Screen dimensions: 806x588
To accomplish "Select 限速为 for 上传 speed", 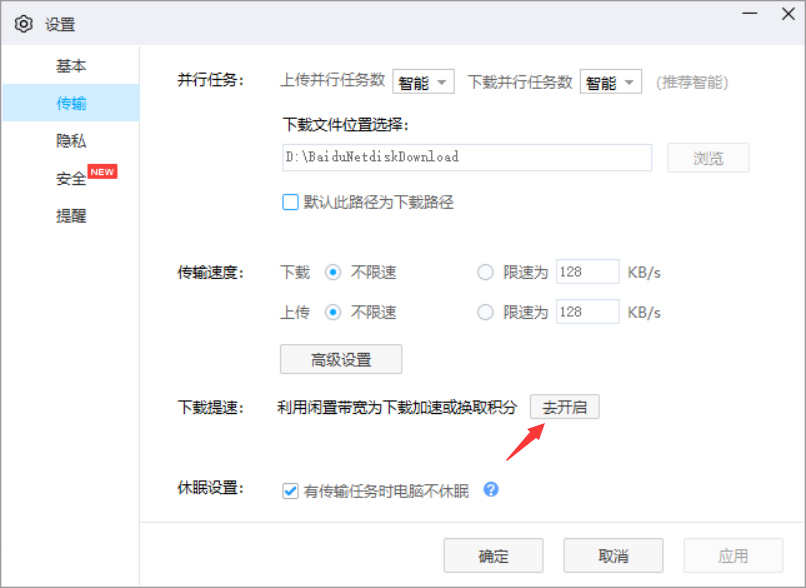I will click(x=485, y=312).
